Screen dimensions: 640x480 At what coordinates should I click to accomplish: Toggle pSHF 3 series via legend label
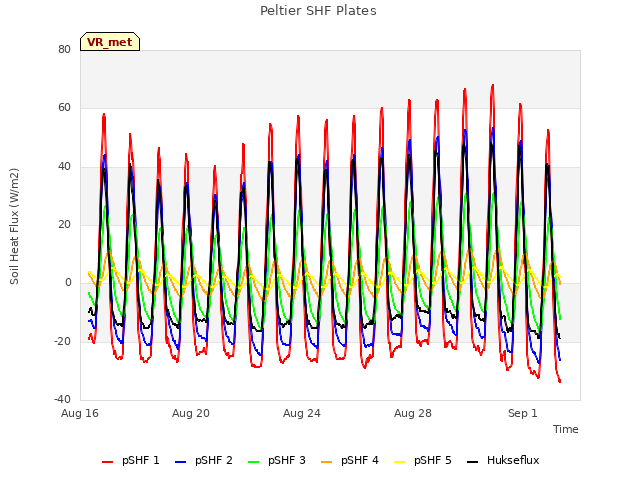point(287,460)
